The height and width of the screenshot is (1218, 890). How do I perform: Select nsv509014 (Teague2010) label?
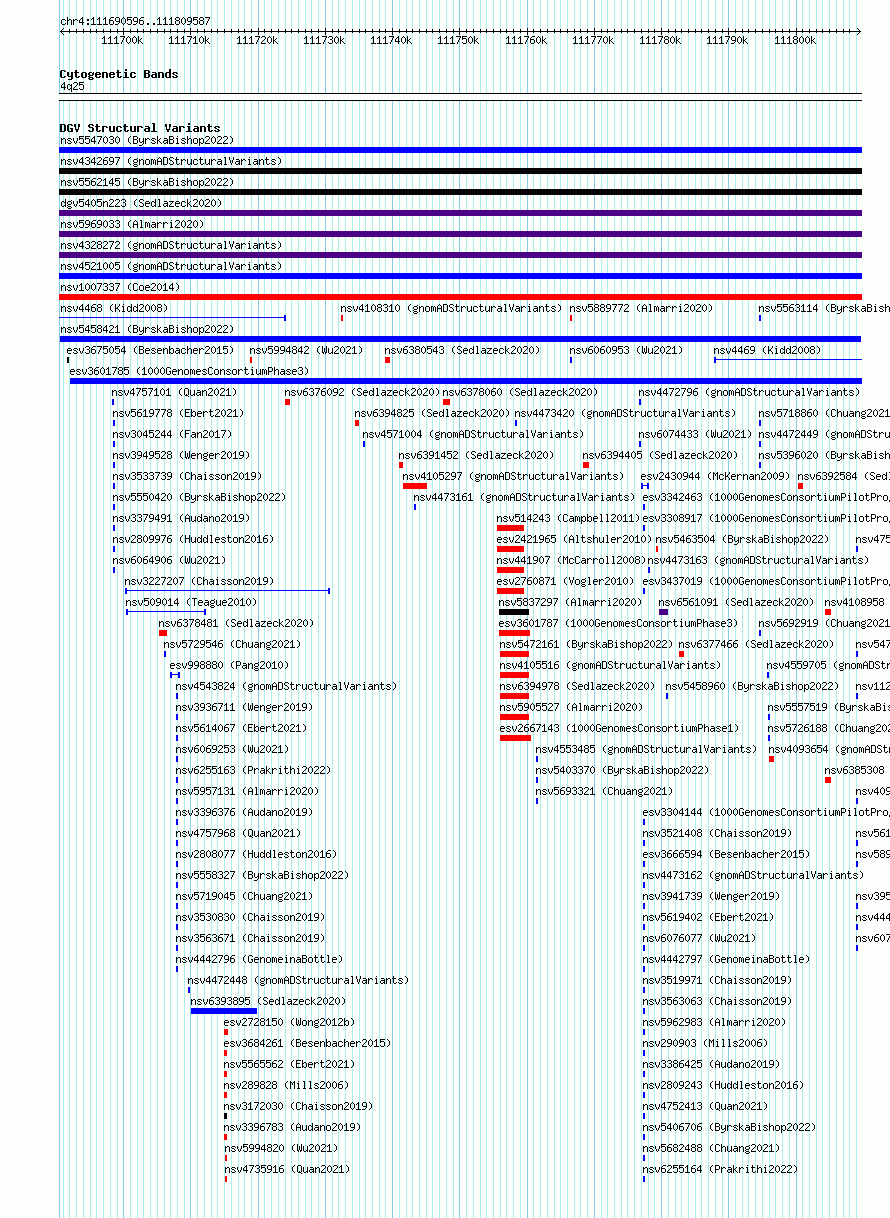point(191,602)
